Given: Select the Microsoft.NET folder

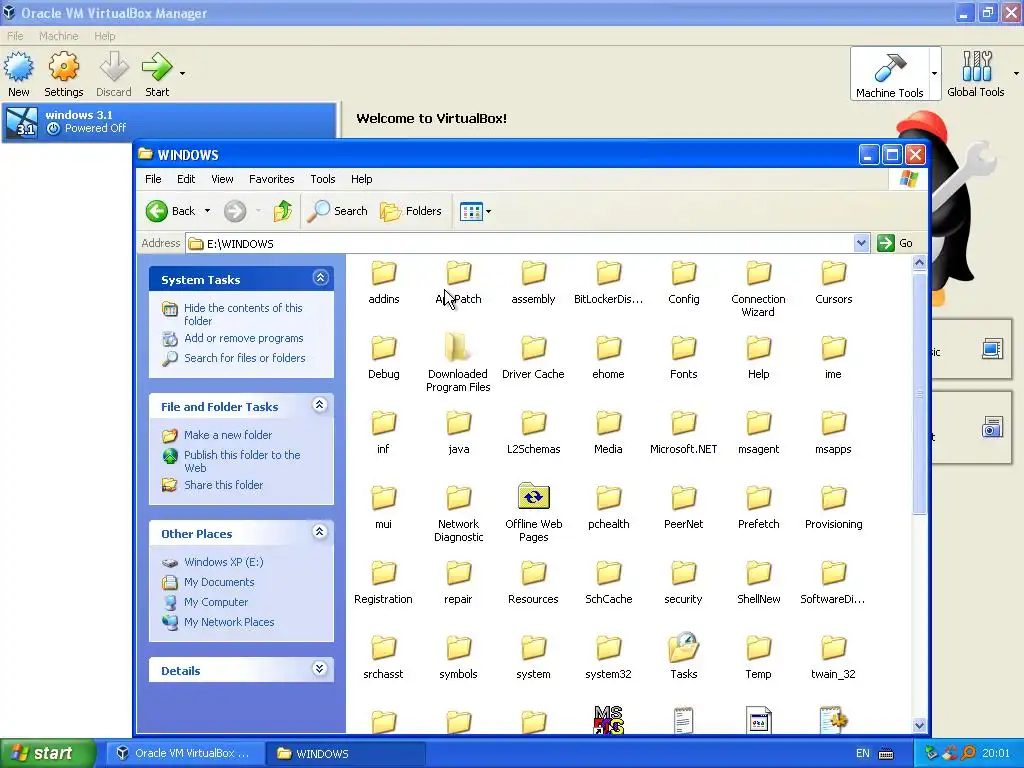Looking at the screenshot, I should (x=683, y=433).
